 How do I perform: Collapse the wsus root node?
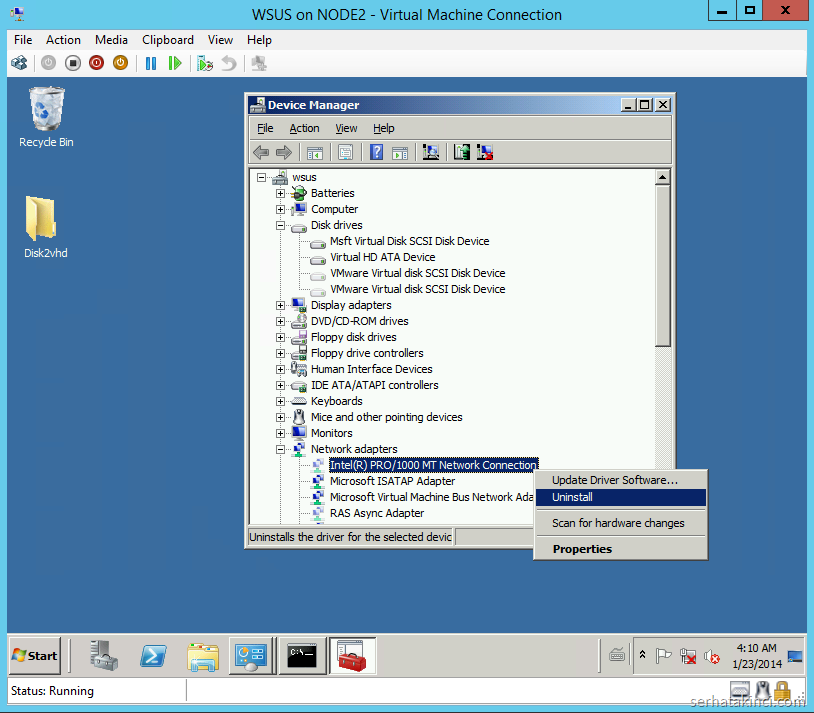[x=262, y=178]
